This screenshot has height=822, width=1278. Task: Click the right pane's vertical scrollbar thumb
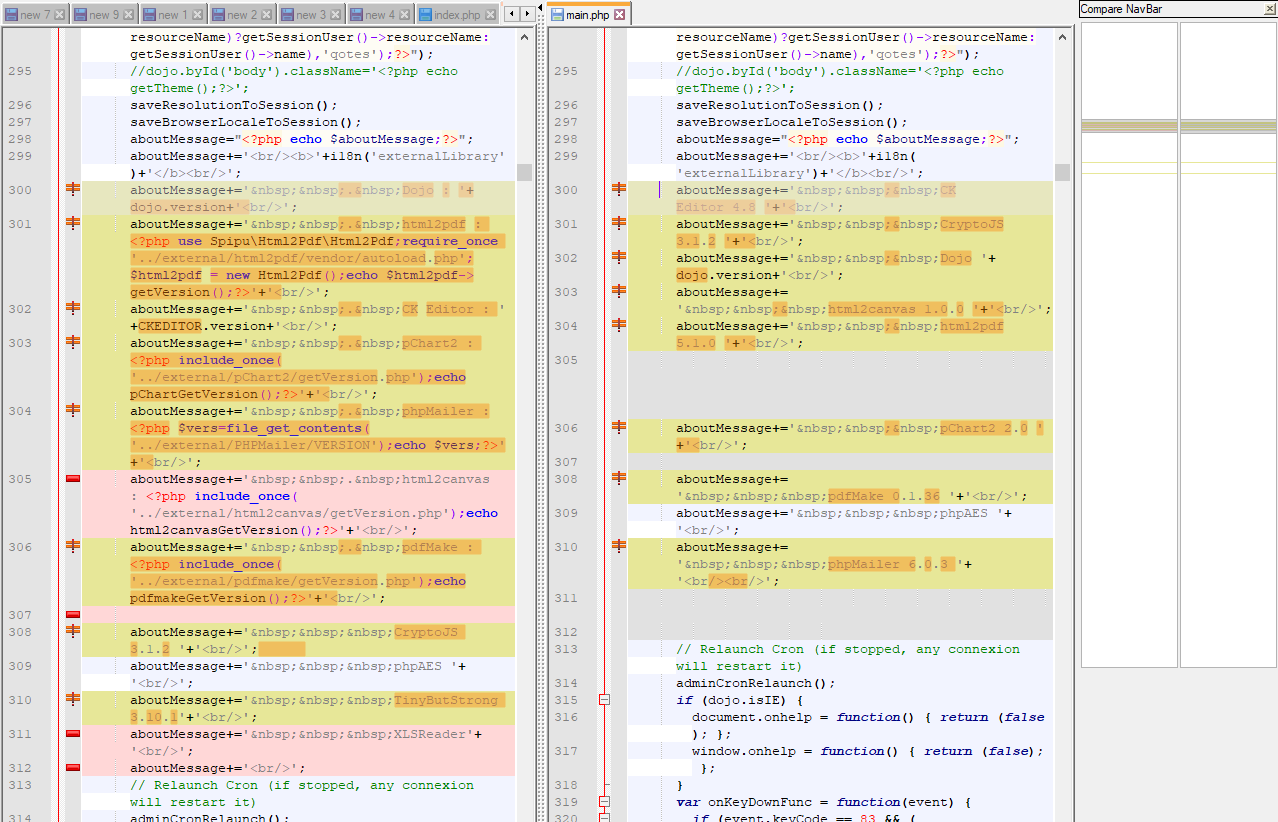pos(1062,173)
